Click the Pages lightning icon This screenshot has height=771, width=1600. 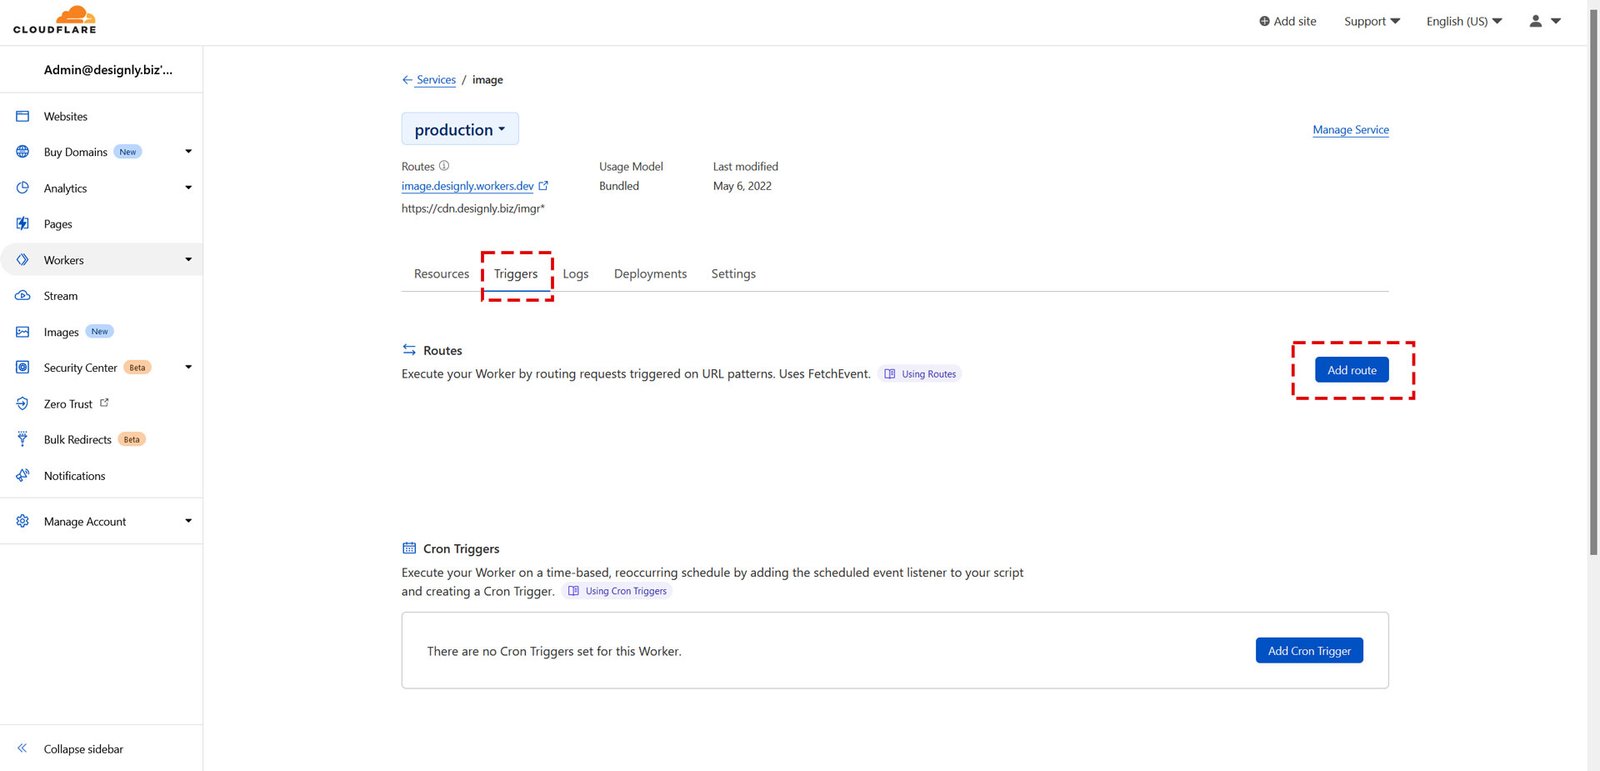click(x=23, y=224)
